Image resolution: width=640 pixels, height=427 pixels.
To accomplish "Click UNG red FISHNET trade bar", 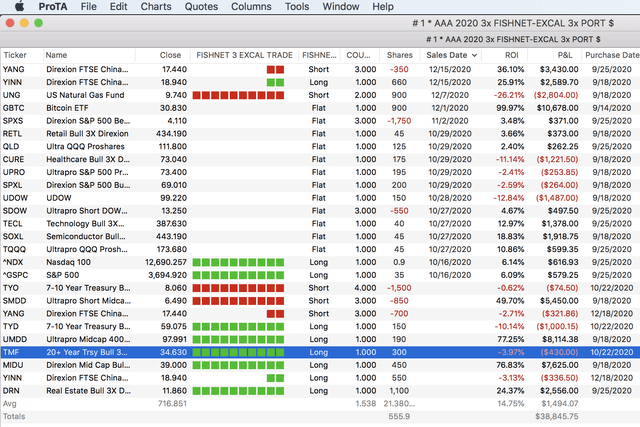I will (238, 95).
